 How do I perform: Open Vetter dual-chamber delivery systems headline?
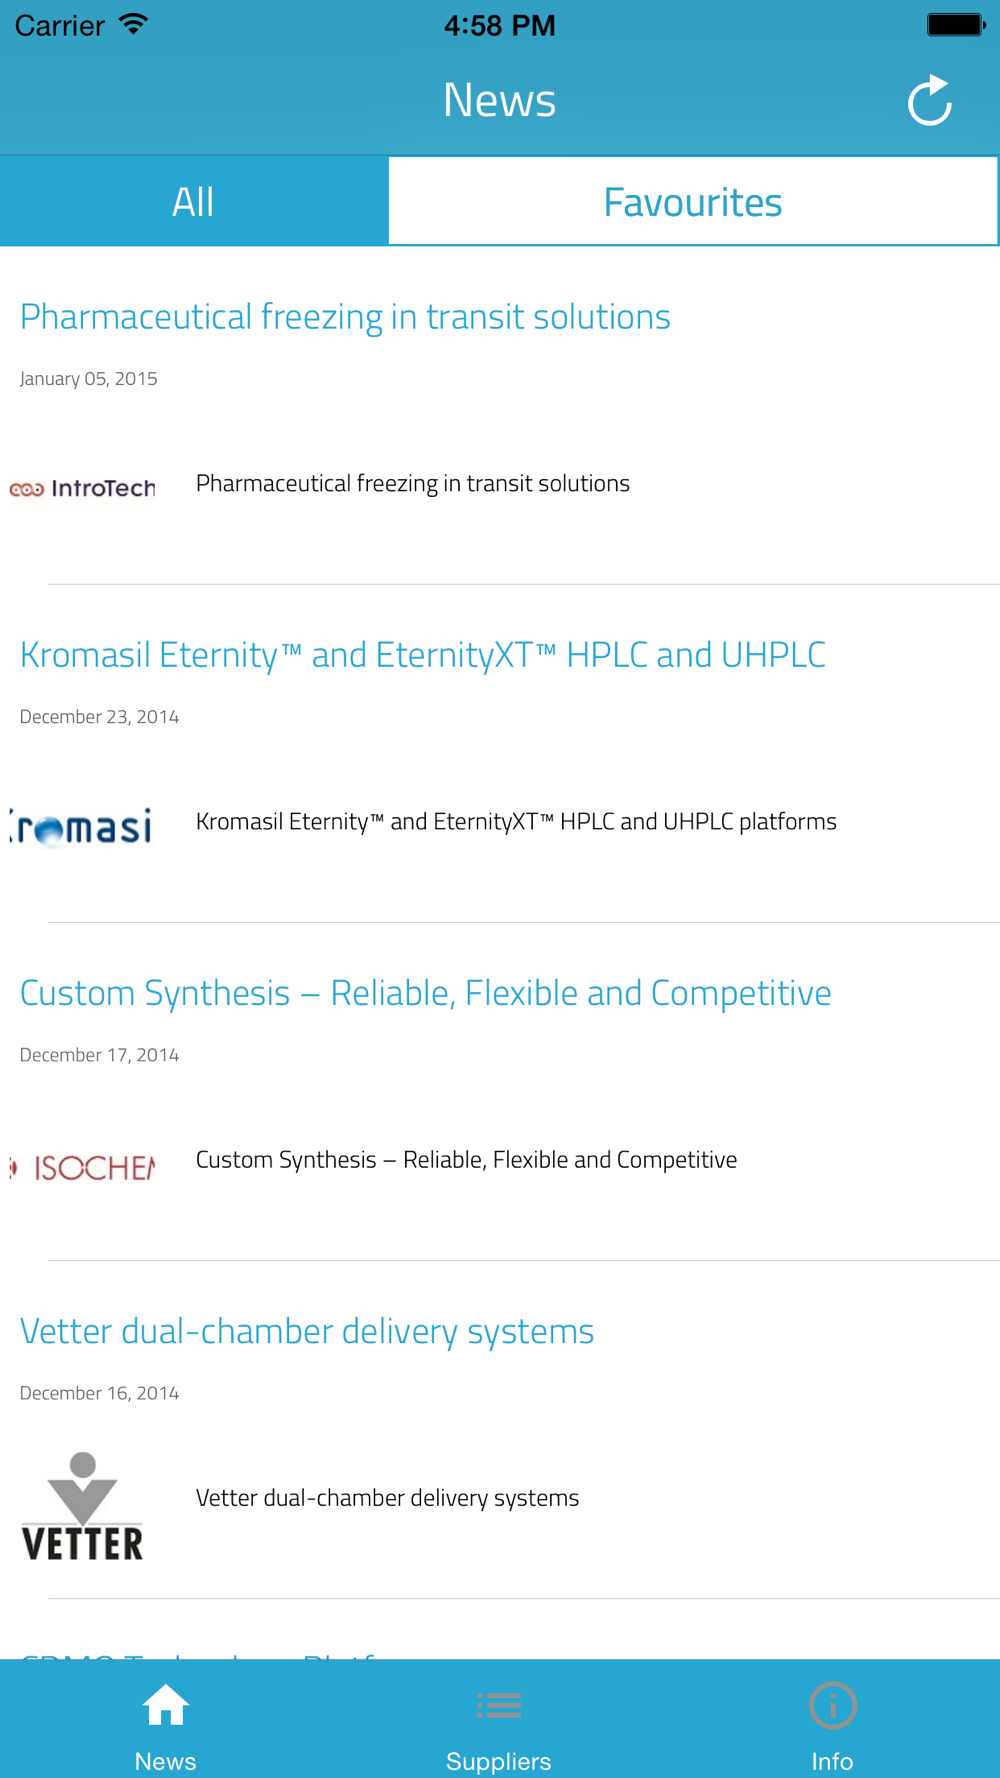(307, 1331)
